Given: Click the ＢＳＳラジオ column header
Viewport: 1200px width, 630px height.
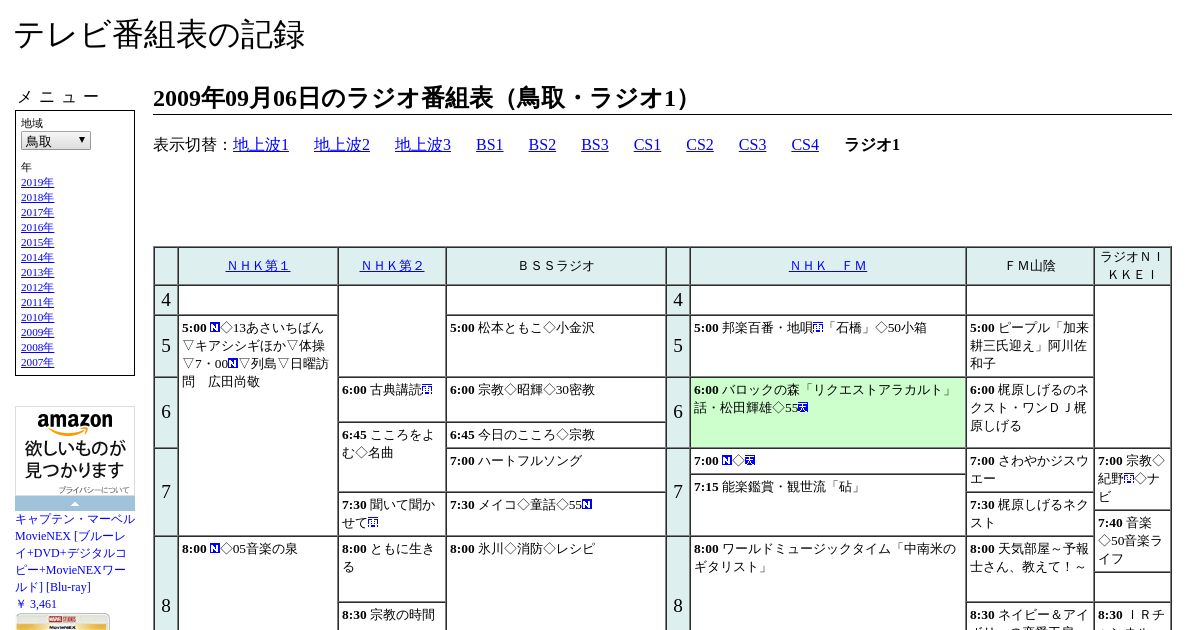Looking at the screenshot, I should (556, 266).
